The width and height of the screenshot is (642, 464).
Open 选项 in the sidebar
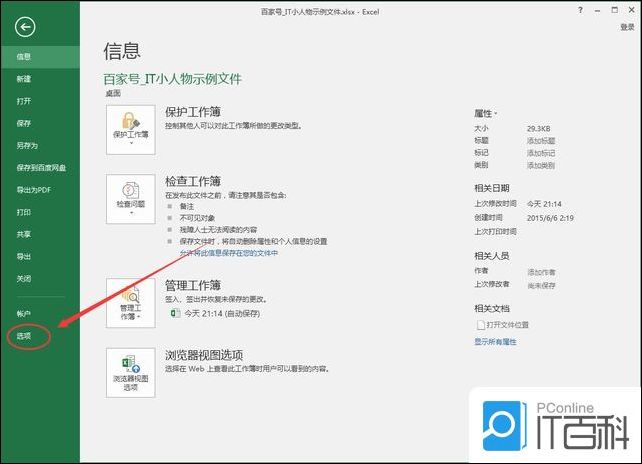[24, 336]
